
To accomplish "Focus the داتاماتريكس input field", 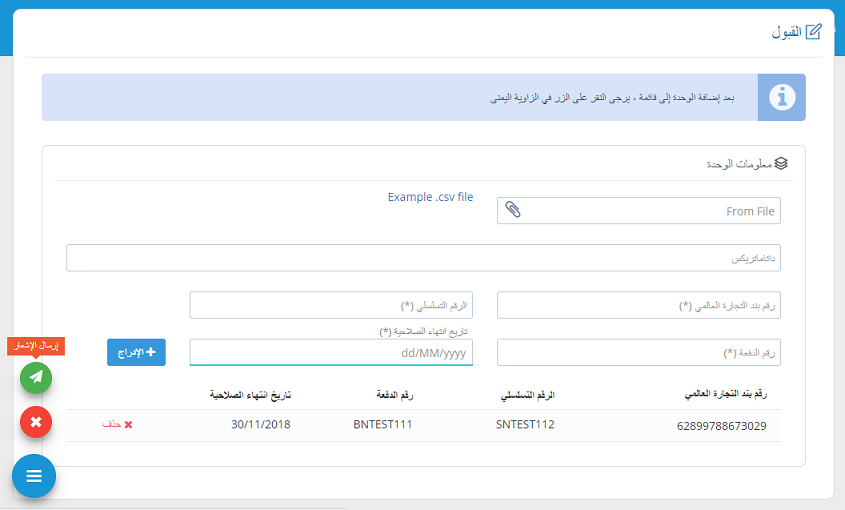I will [423, 258].
